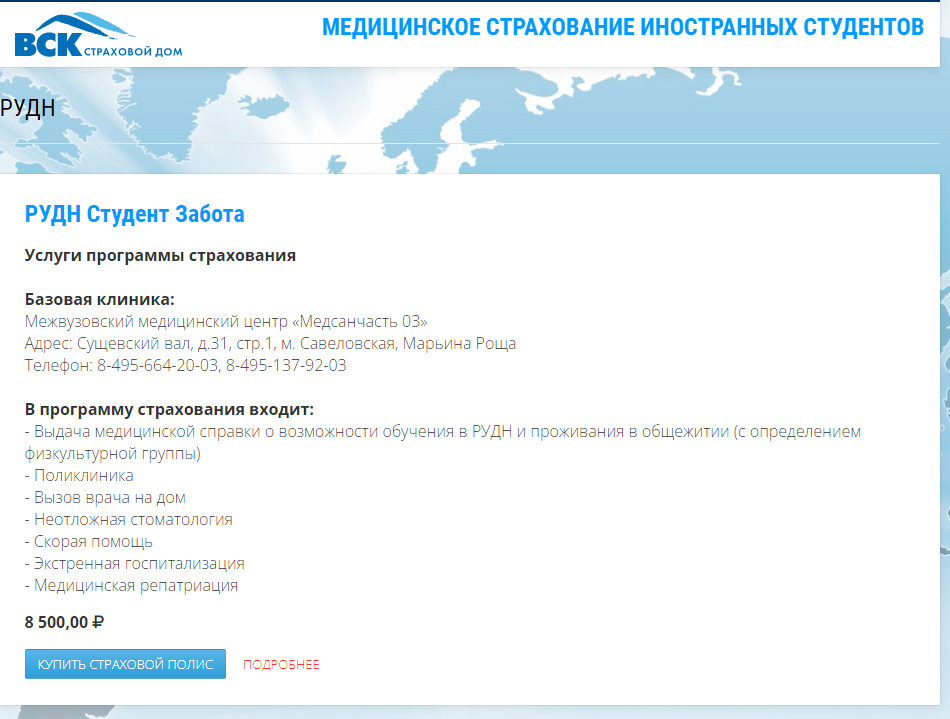Click the '- Скорая помощь' item

pos(89,542)
